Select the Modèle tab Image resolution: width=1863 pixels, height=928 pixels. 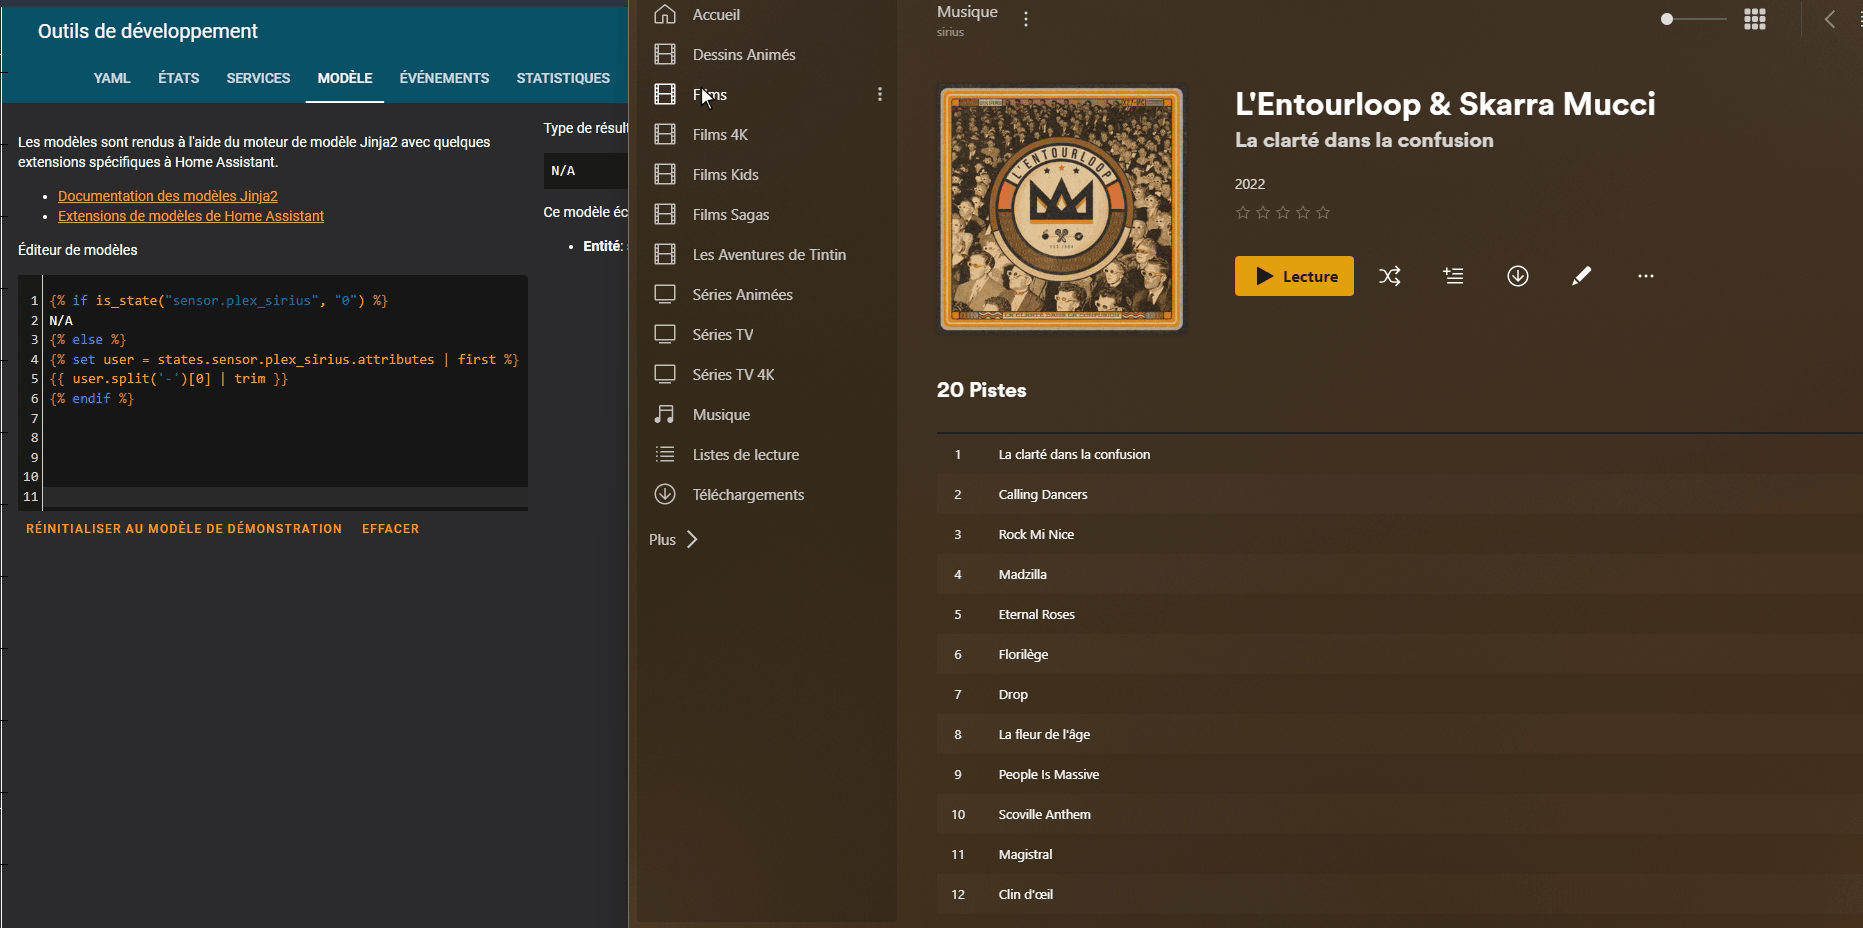(x=345, y=78)
